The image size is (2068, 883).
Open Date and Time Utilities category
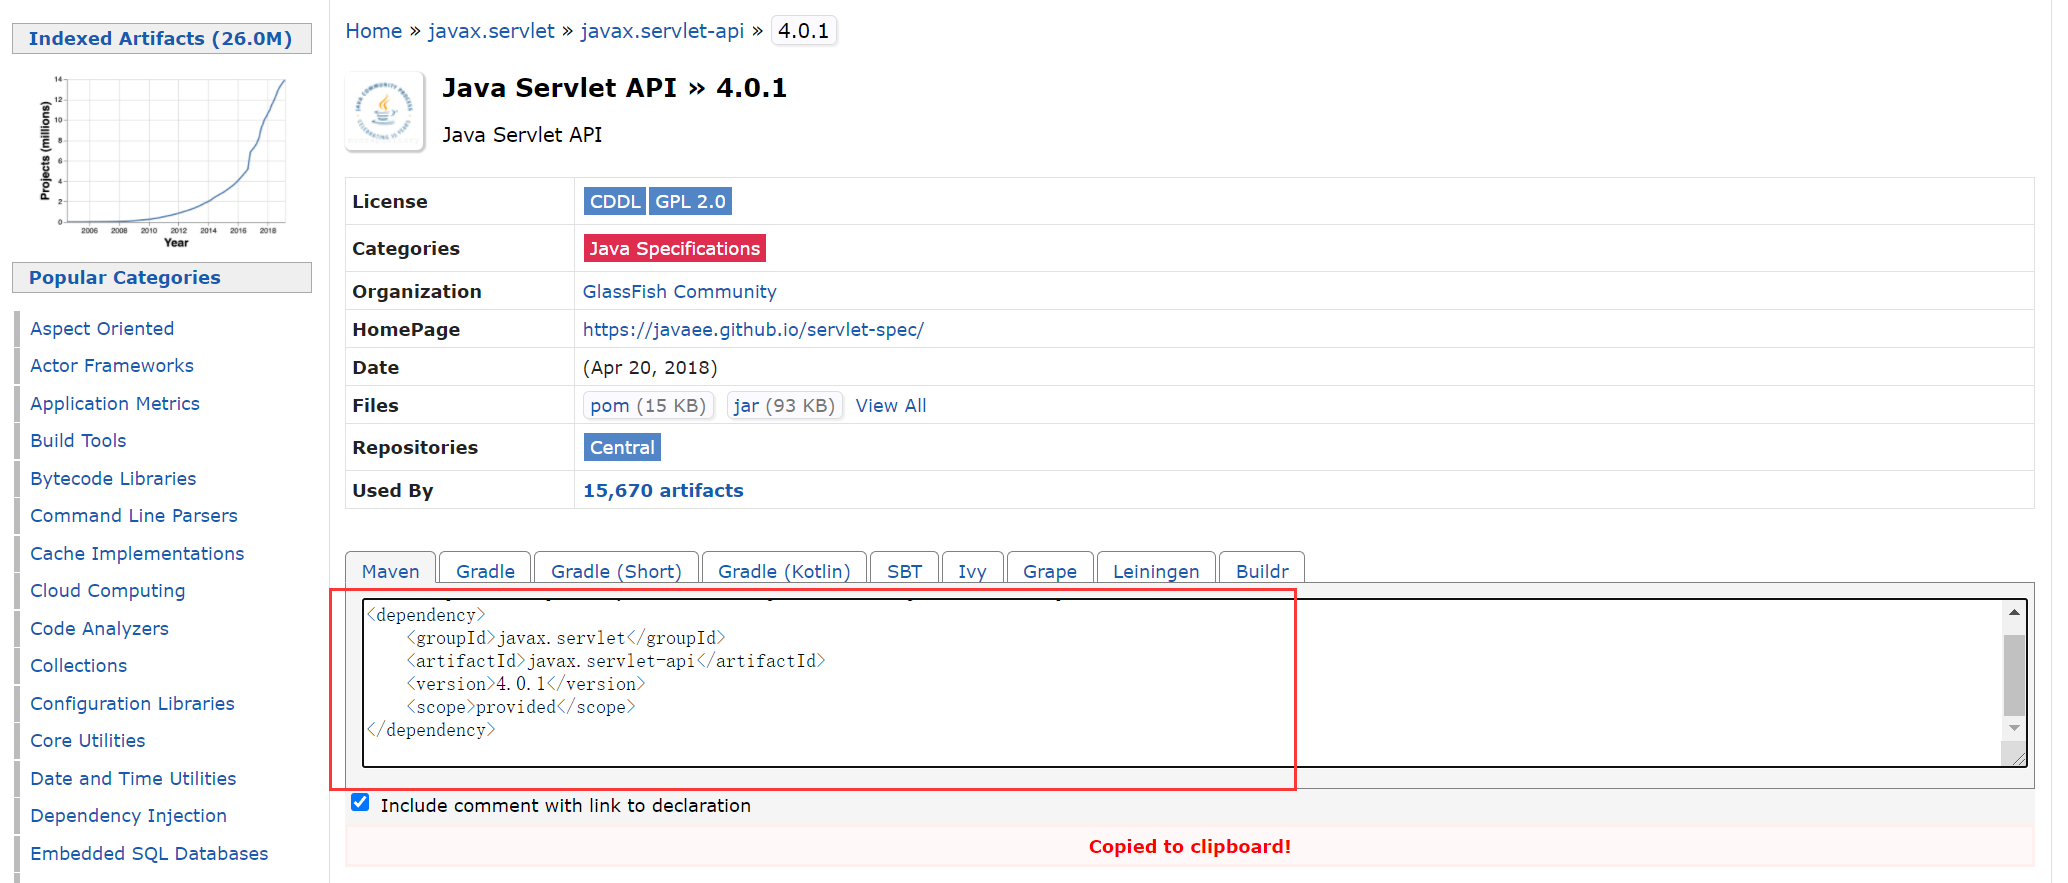click(x=133, y=778)
